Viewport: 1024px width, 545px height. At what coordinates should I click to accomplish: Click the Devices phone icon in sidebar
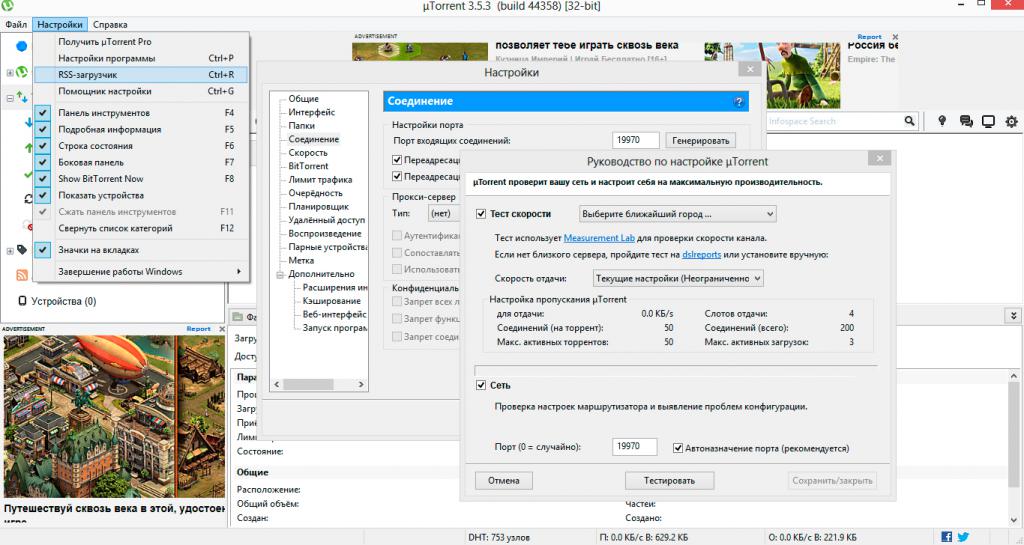22,301
